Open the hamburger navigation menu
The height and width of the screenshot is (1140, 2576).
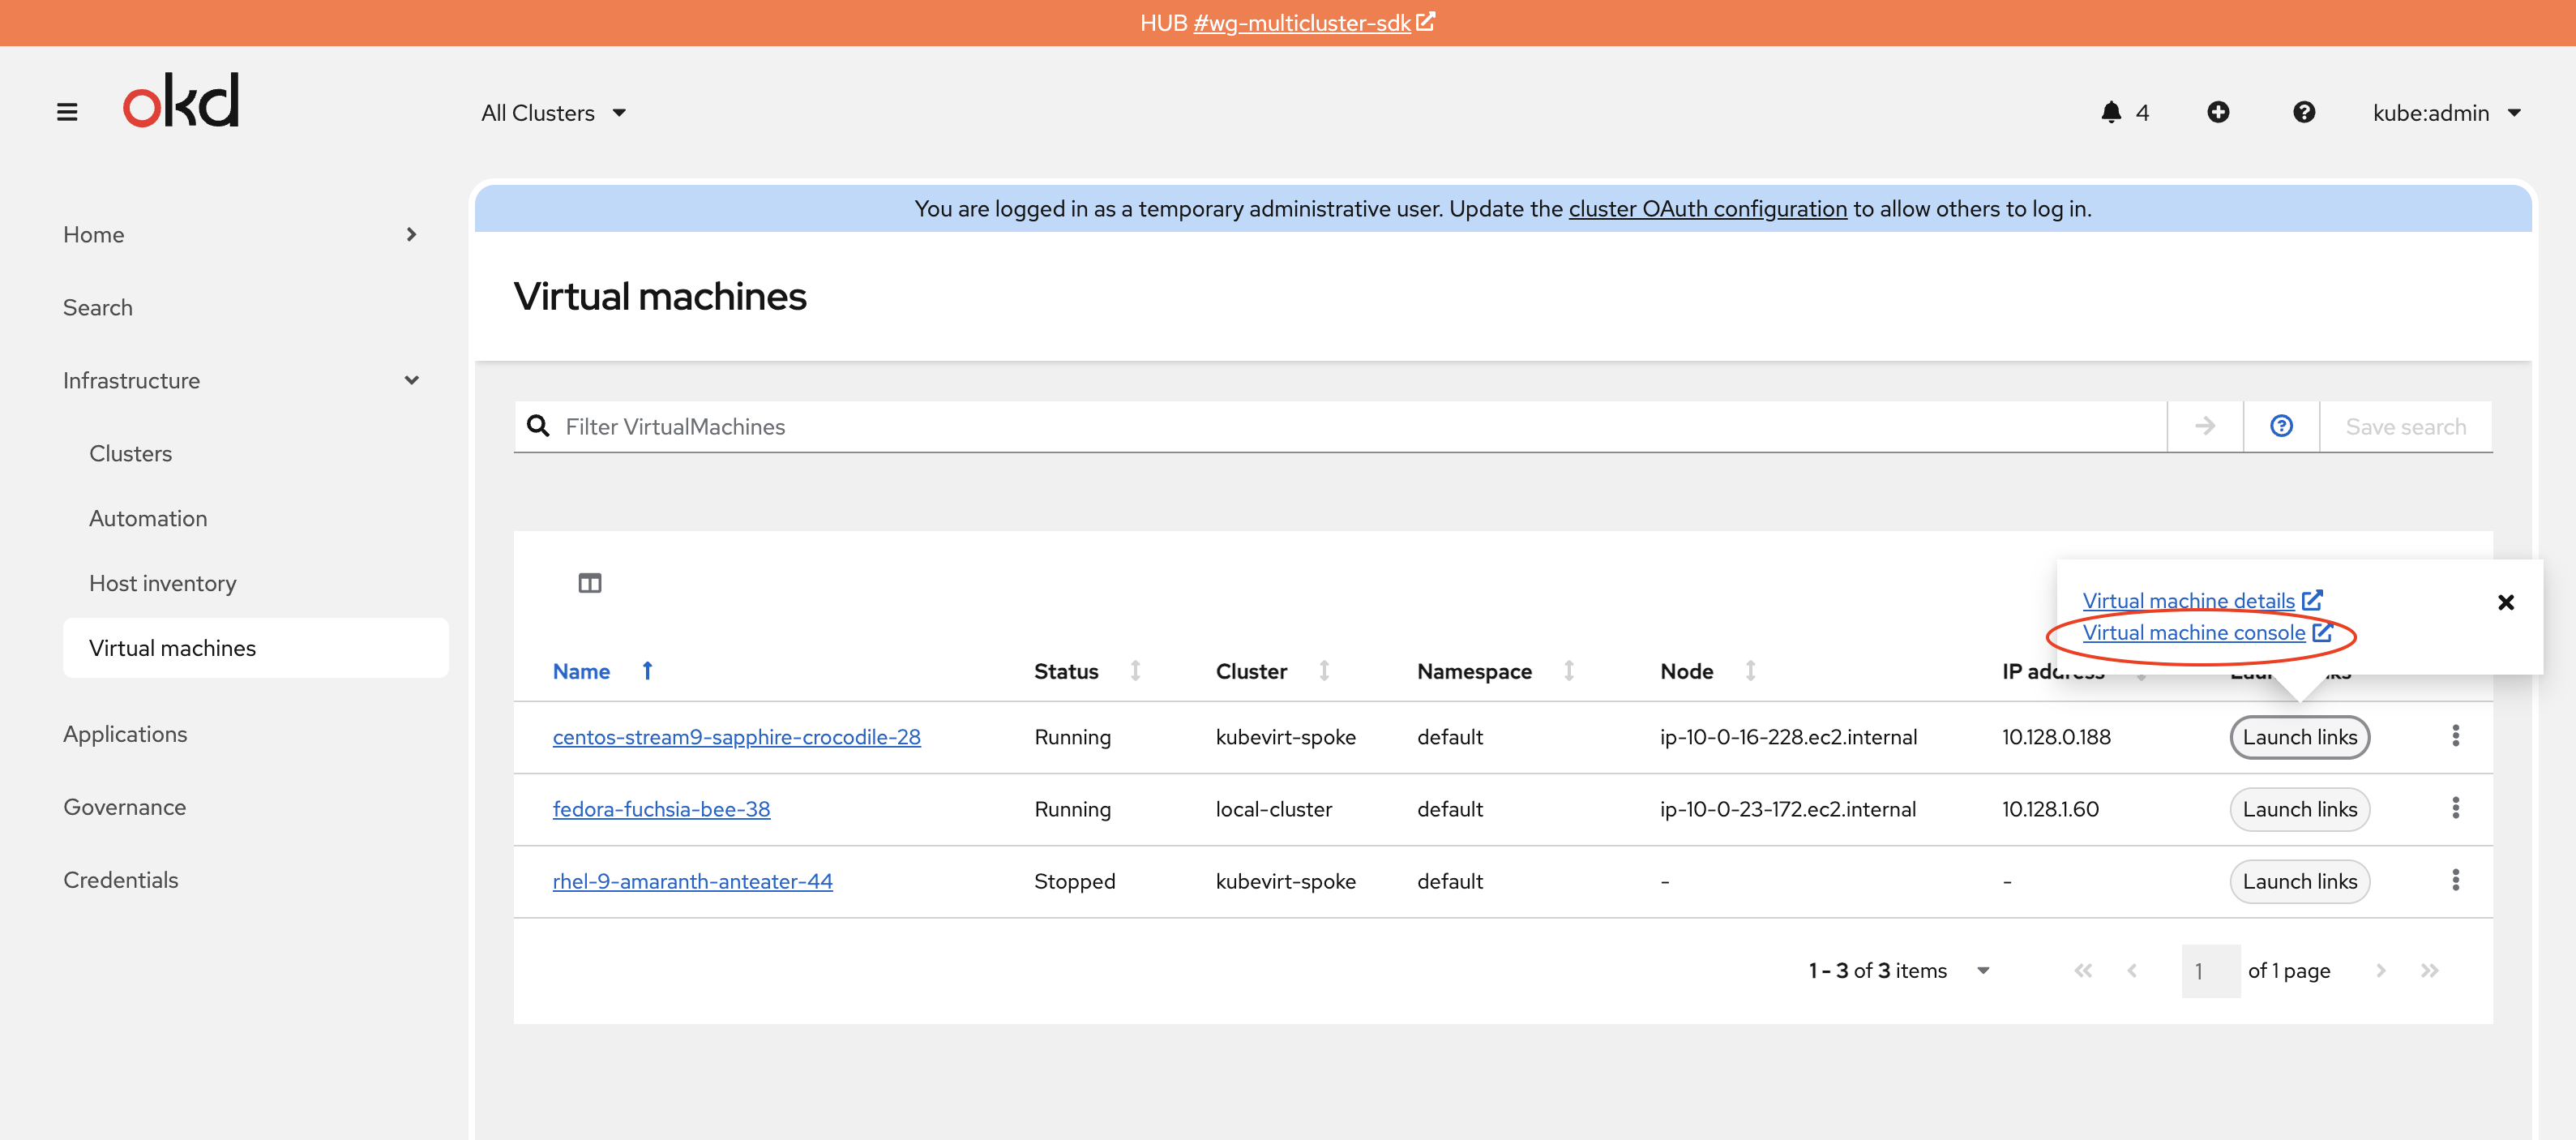click(67, 112)
